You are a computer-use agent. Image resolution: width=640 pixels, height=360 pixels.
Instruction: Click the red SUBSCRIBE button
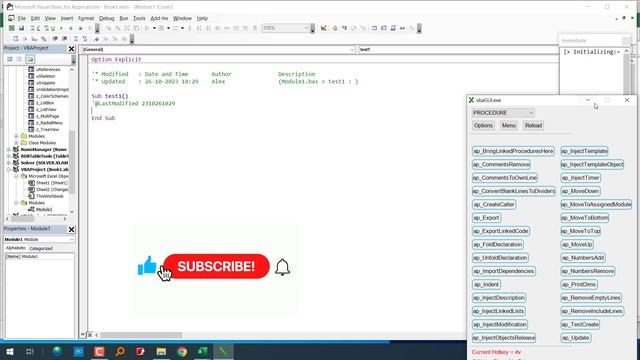point(216,266)
